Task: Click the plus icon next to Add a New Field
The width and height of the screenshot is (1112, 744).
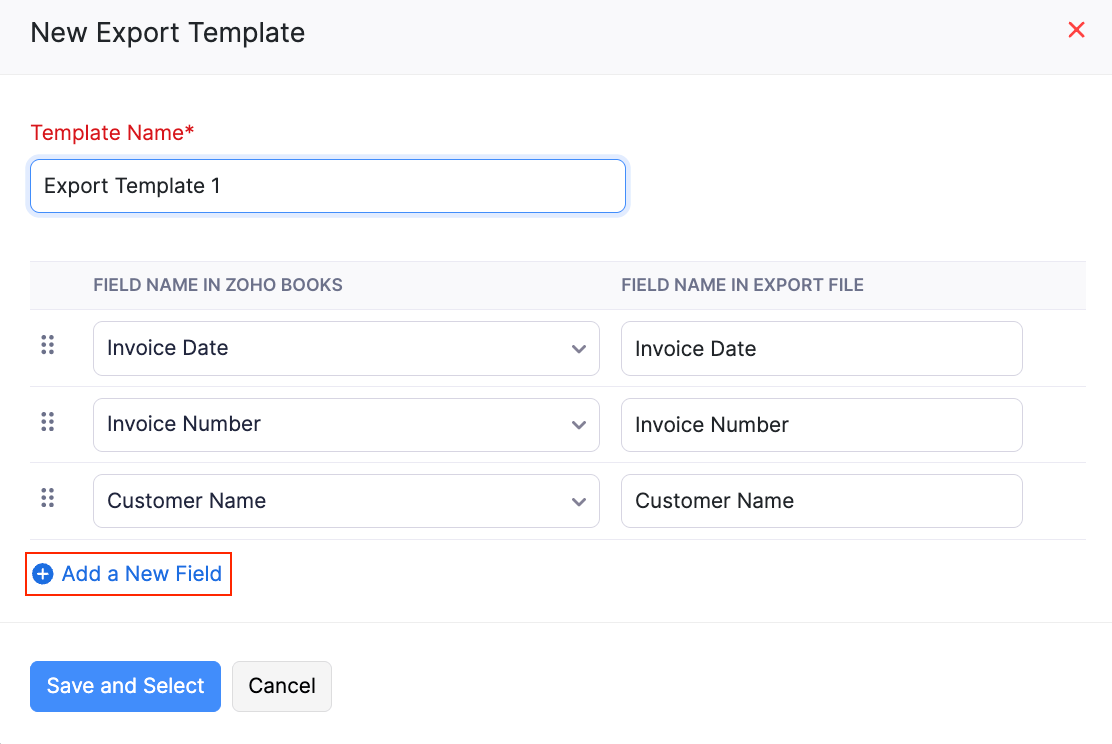Action: pos(42,573)
